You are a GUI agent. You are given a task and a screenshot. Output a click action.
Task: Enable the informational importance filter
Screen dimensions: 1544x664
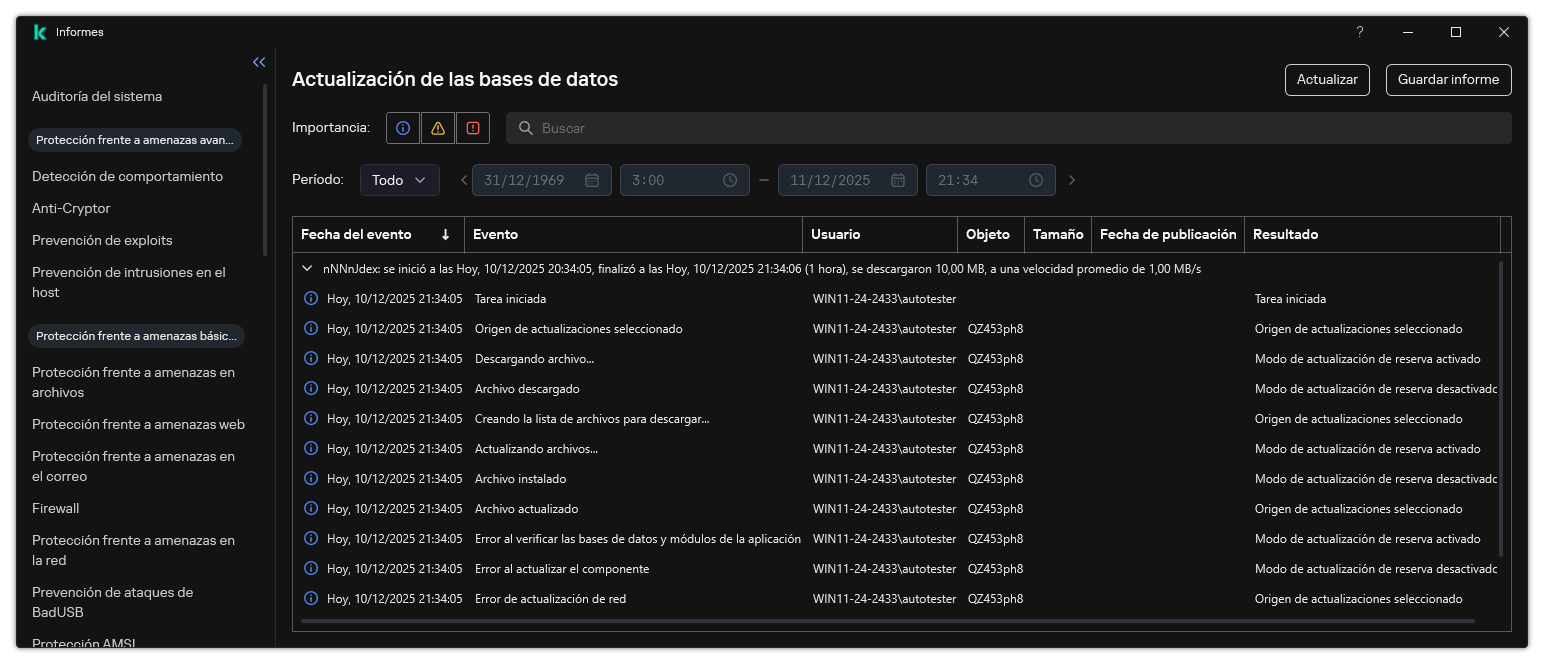coord(403,128)
